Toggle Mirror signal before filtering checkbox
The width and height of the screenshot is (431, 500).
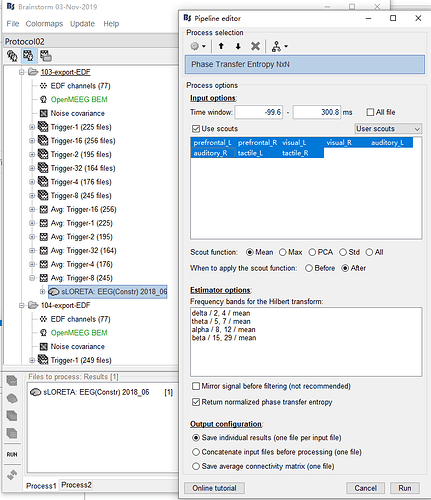[x=196, y=386]
